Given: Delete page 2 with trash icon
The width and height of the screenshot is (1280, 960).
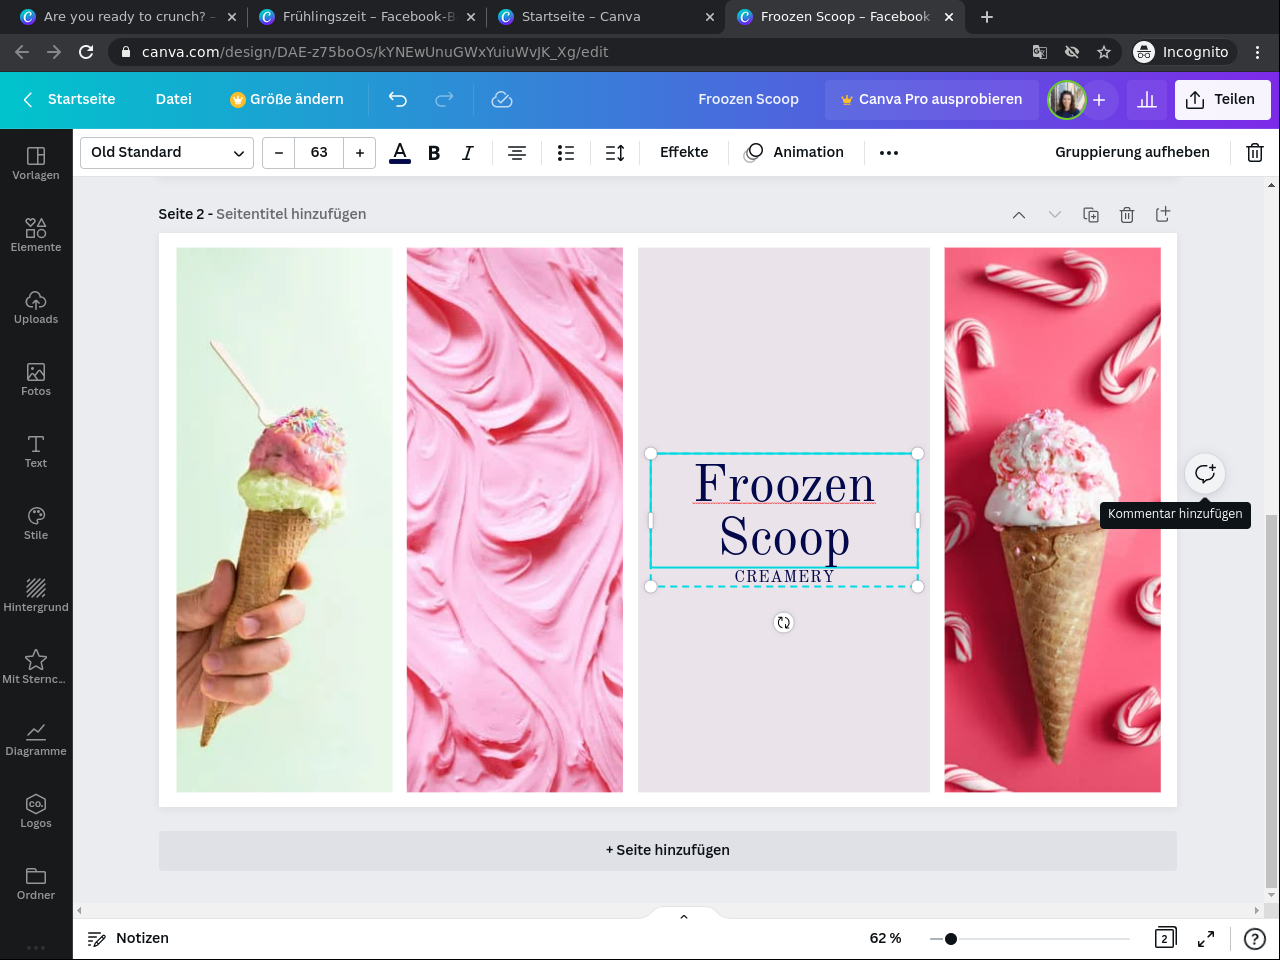Looking at the screenshot, I should pyautogui.click(x=1127, y=215).
